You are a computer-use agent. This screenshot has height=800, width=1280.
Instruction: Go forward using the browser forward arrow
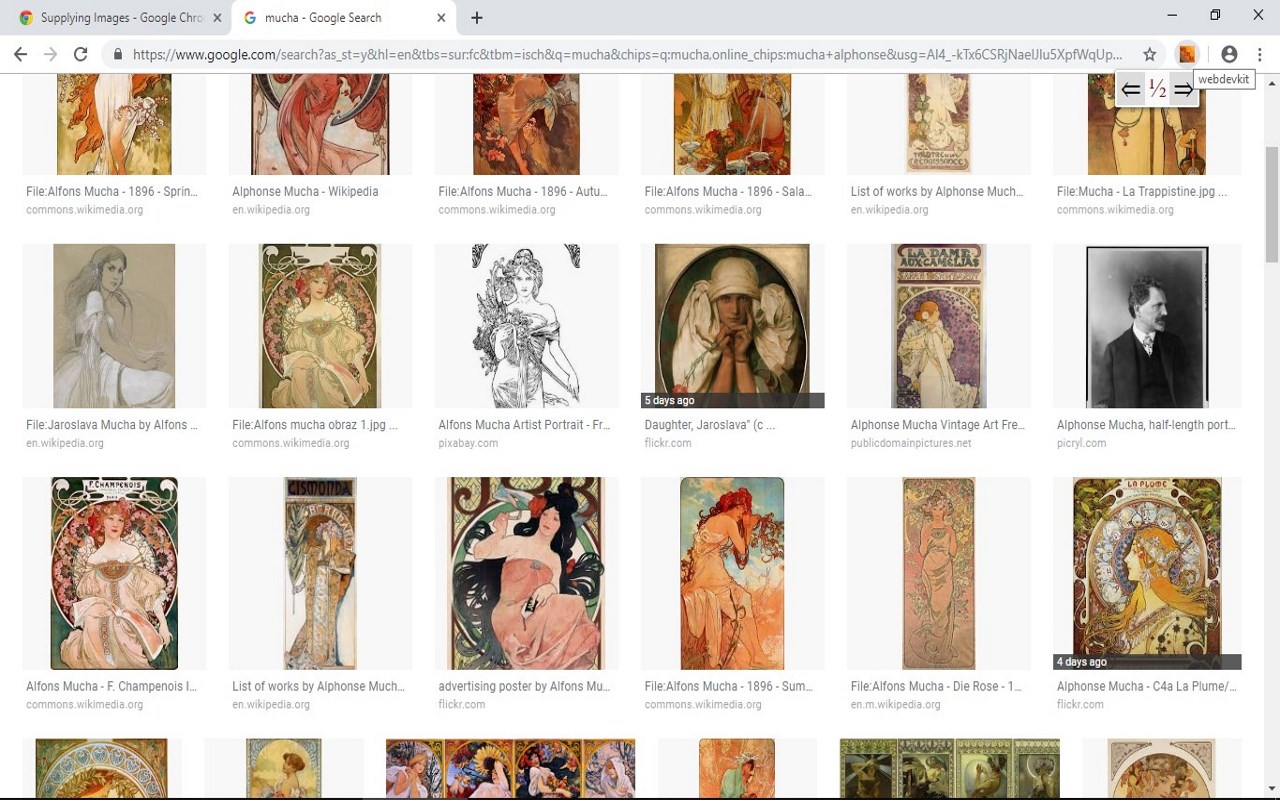click(50, 54)
